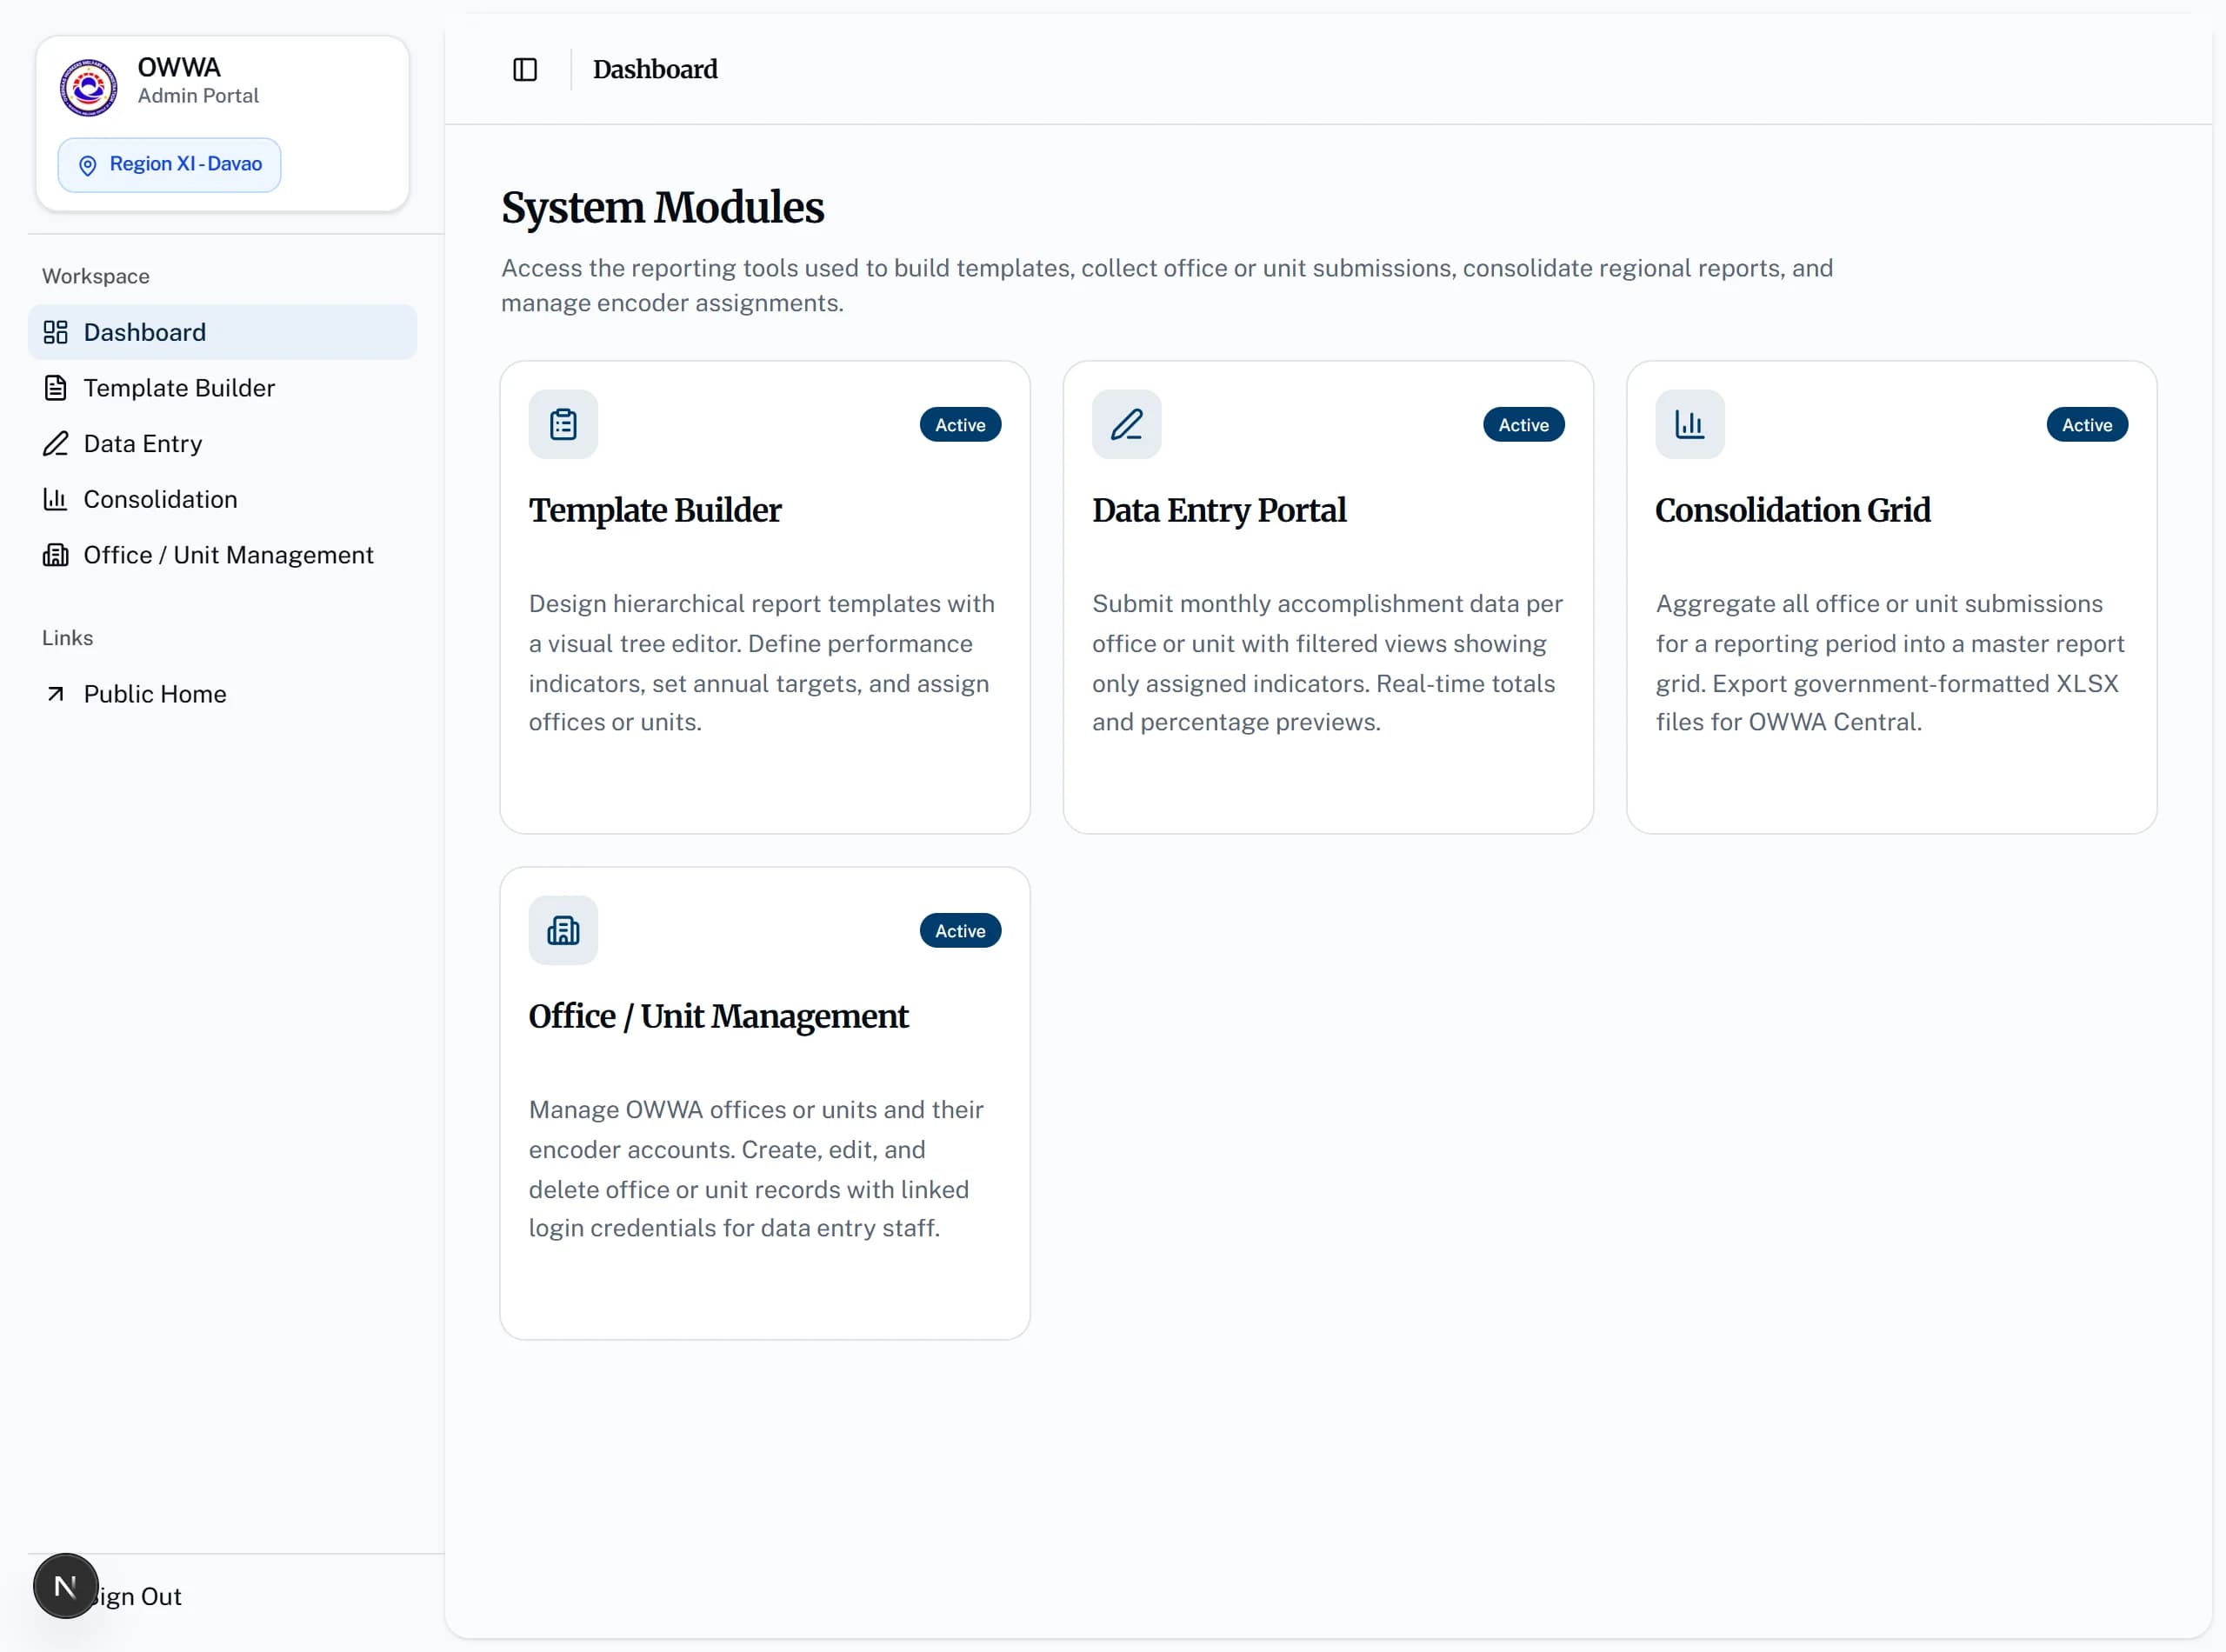Click Active badge on Office / Unit Management card
Viewport: 2226px width, 1652px height.
click(x=960, y=931)
